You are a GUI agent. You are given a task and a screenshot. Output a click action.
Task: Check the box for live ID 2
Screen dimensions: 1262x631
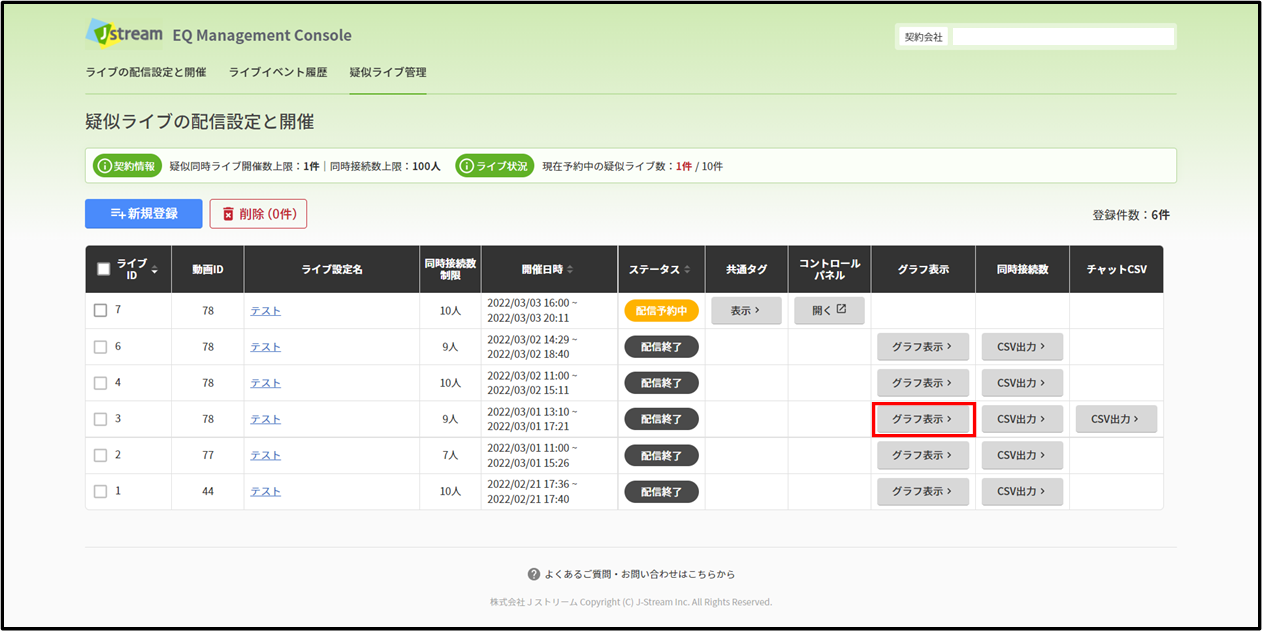[100, 455]
